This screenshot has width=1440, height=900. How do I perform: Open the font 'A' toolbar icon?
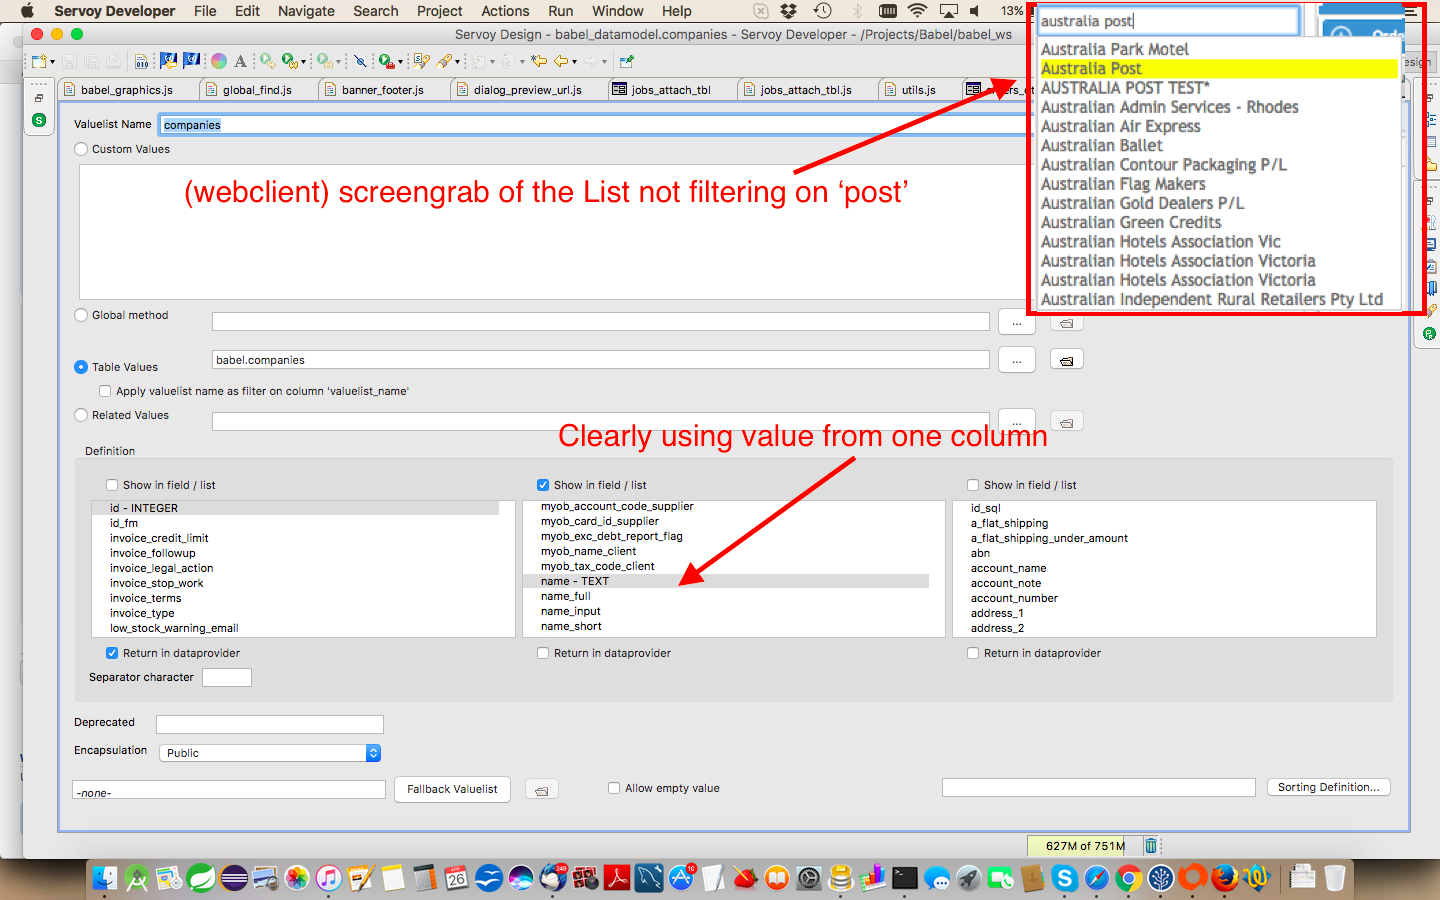[x=240, y=61]
